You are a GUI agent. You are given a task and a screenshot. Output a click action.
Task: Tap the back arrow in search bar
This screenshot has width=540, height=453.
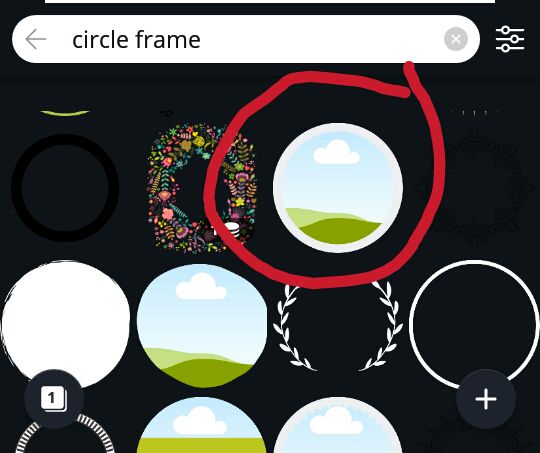click(x=36, y=39)
